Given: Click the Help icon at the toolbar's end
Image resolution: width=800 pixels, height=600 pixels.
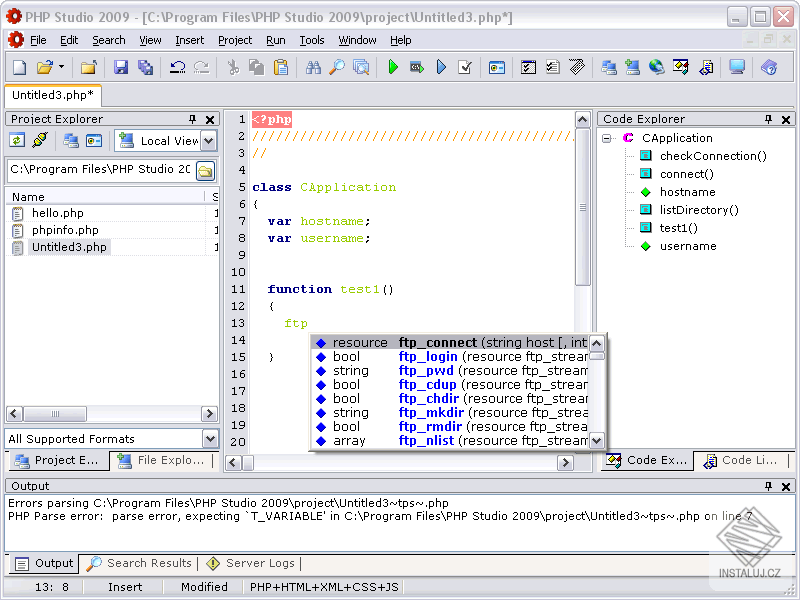Looking at the screenshot, I should click(x=768, y=68).
